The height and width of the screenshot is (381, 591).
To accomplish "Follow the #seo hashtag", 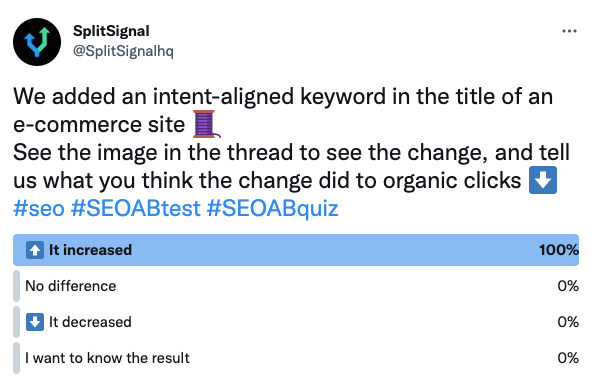I will point(39,208).
